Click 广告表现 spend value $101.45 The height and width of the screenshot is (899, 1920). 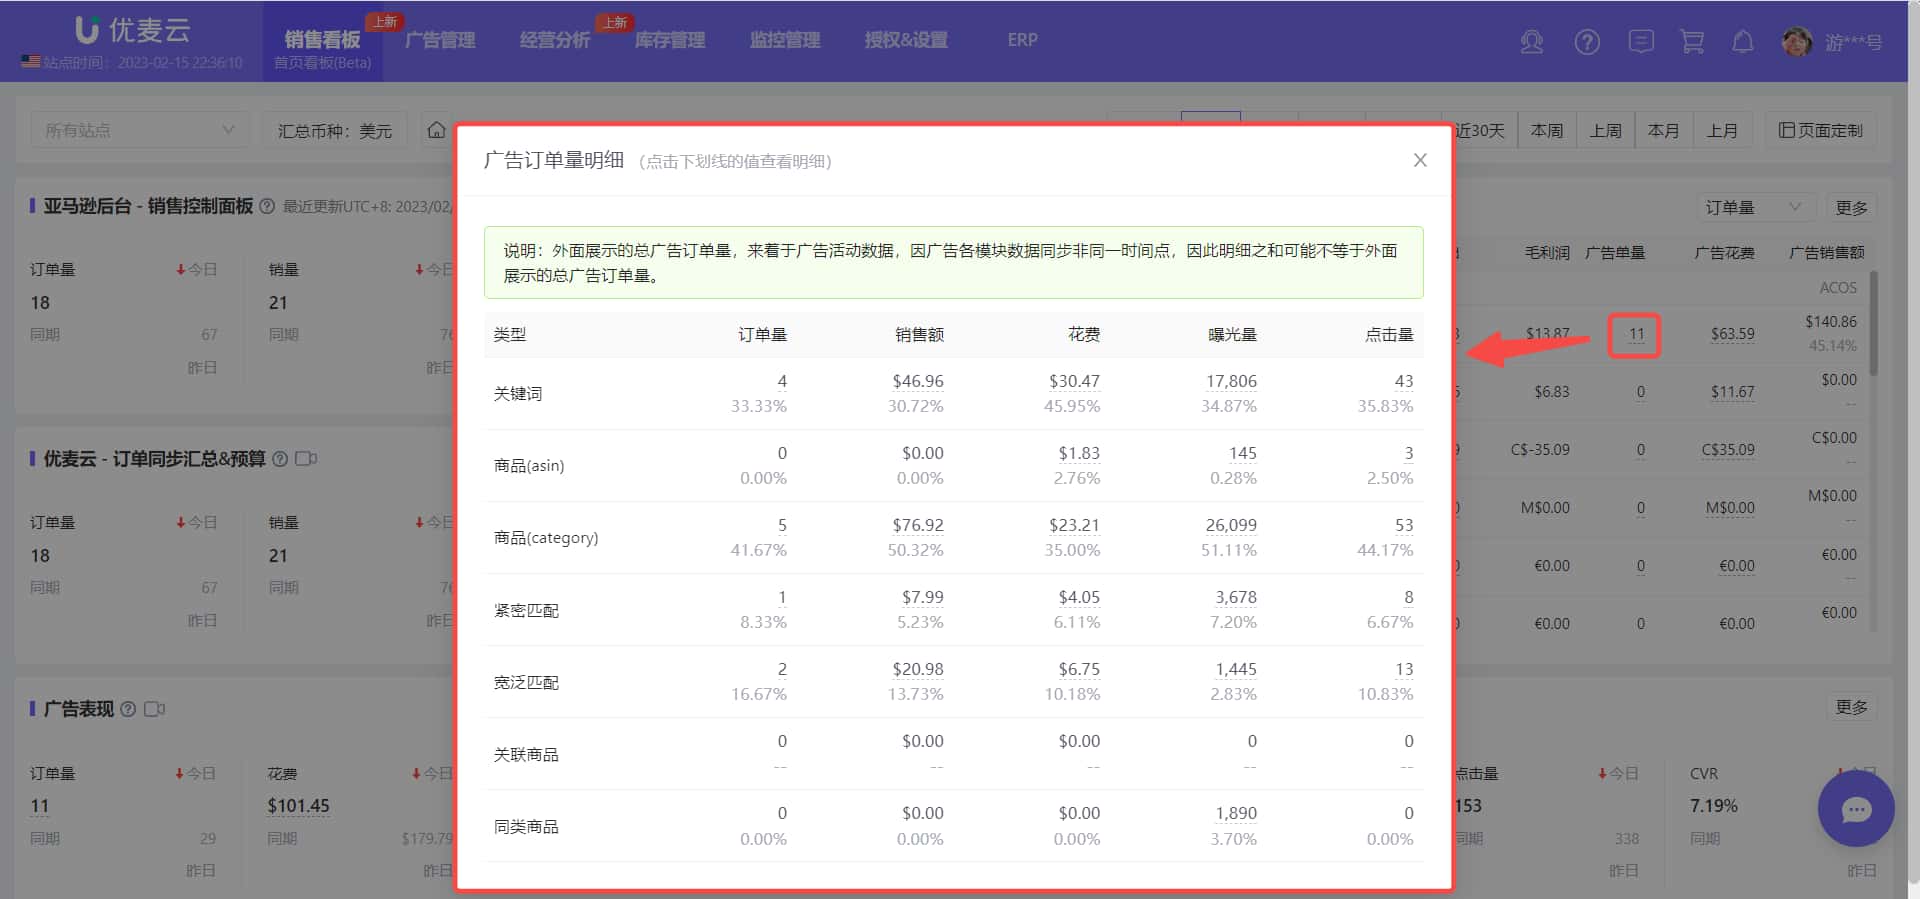298,805
